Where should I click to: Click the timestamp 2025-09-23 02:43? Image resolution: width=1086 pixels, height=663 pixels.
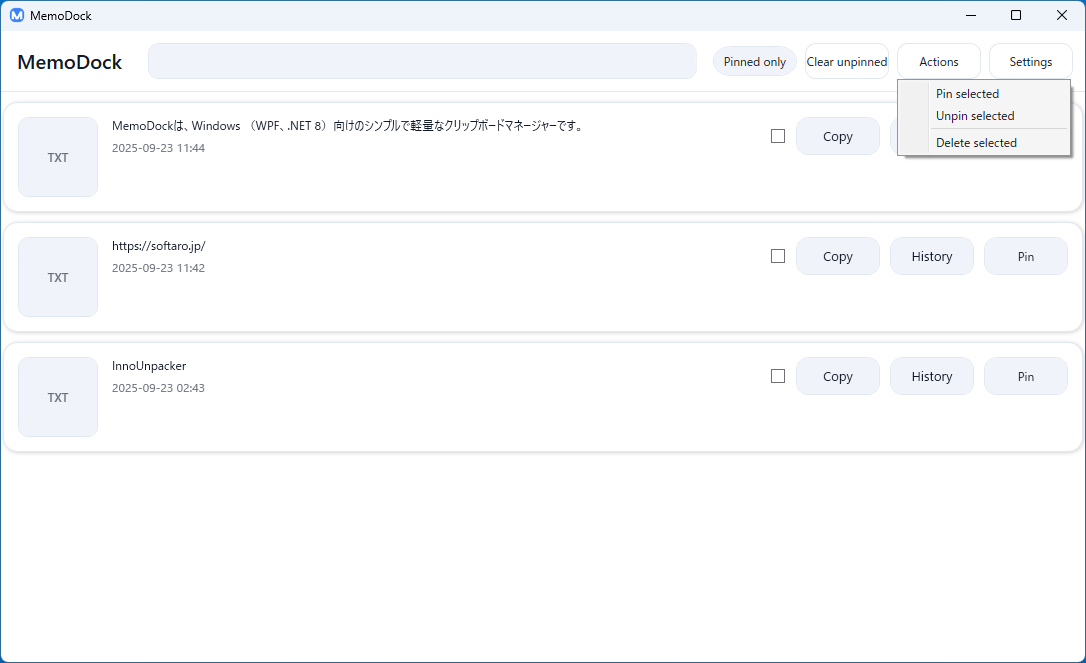pyautogui.click(x=159, y=387)
